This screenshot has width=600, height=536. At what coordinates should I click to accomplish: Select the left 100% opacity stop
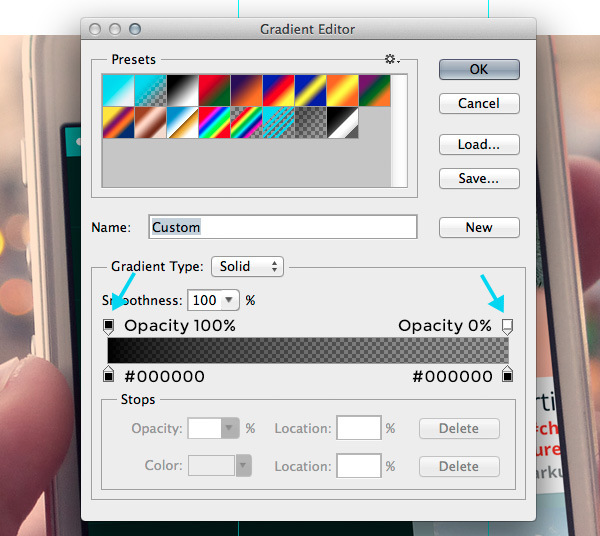(109, 326)
